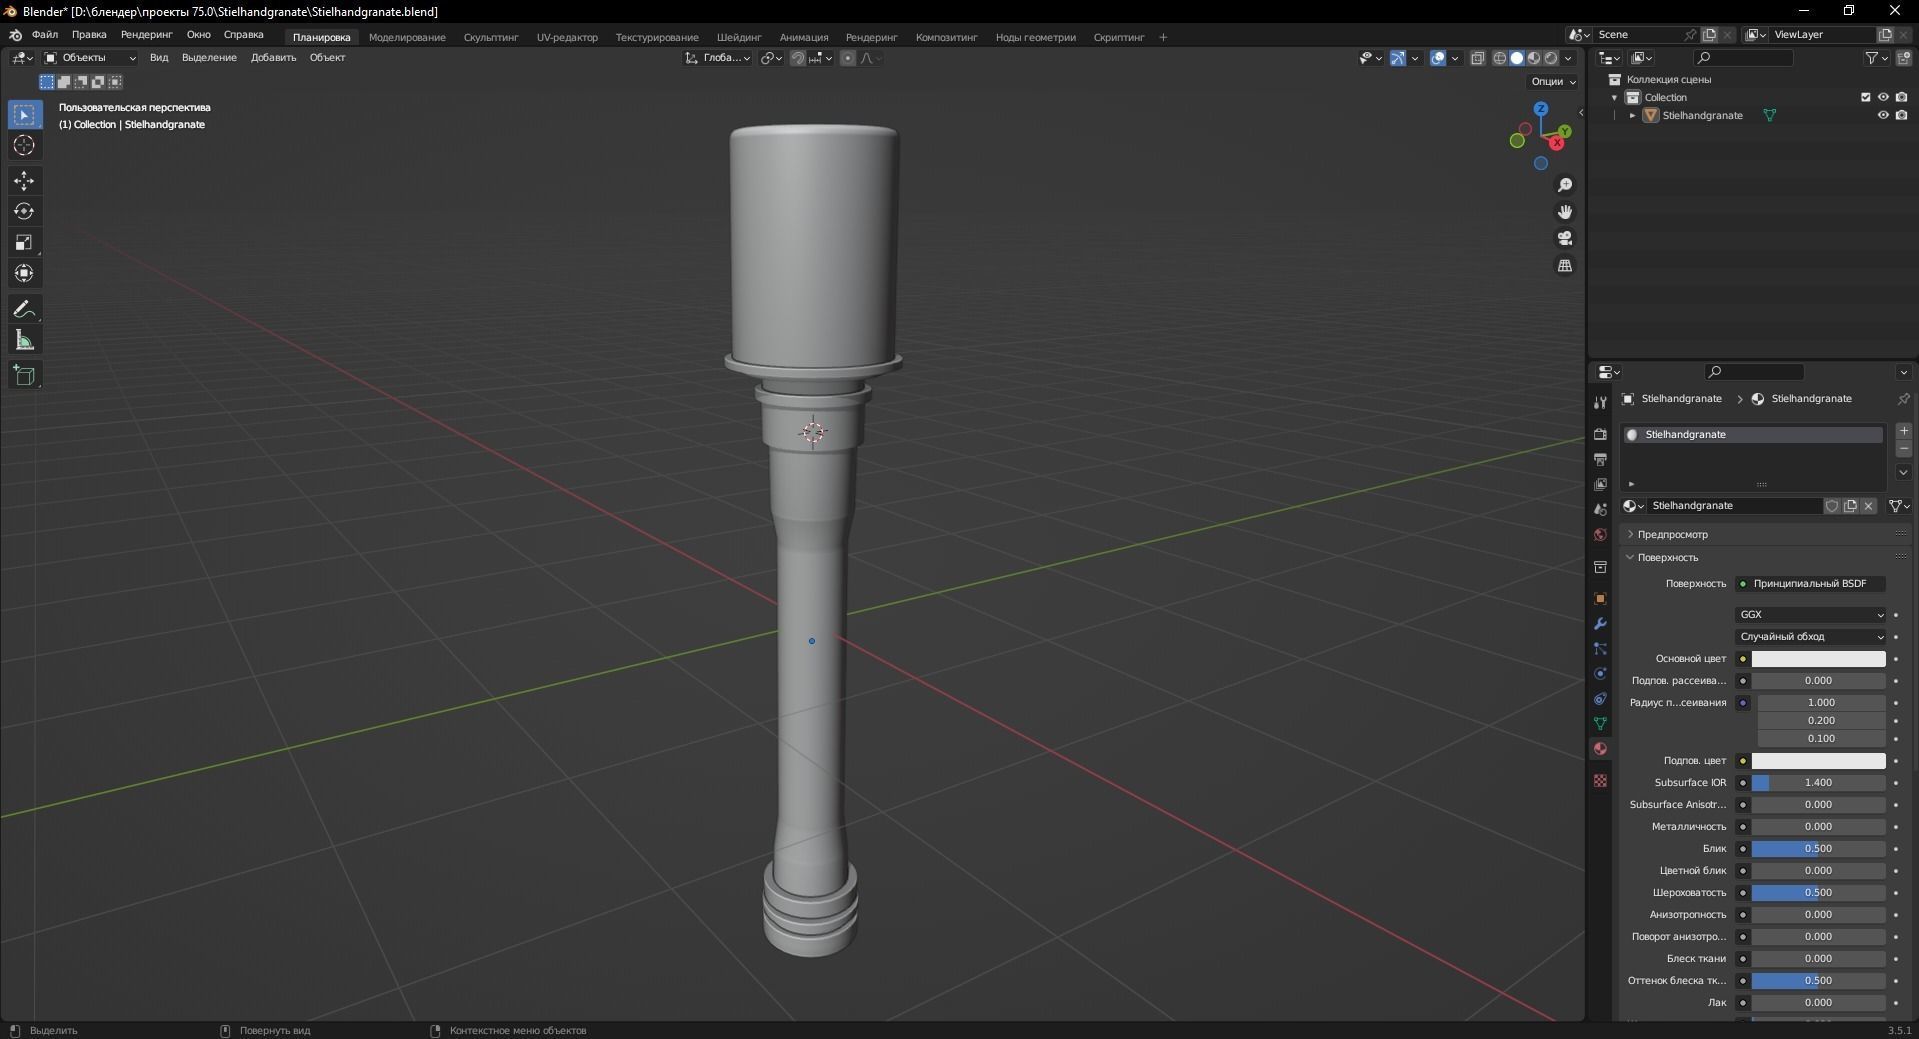Click the Base Color swatch

(1818, 659)
